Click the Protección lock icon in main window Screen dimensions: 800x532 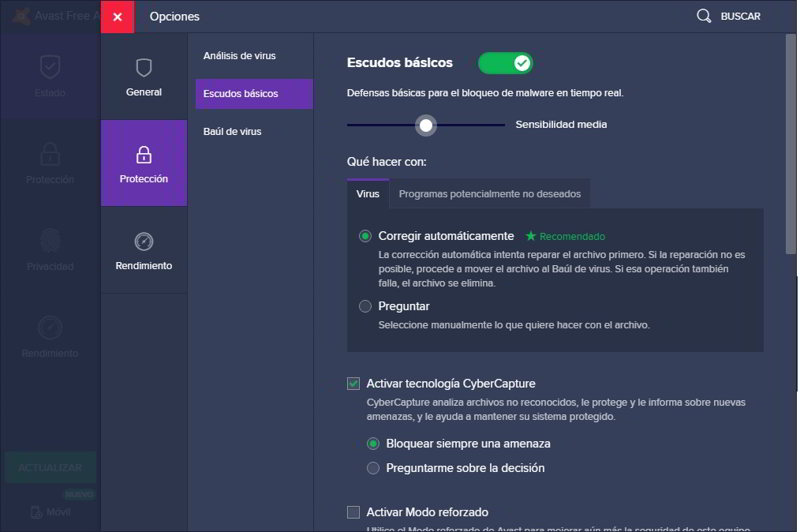(50, 154)
